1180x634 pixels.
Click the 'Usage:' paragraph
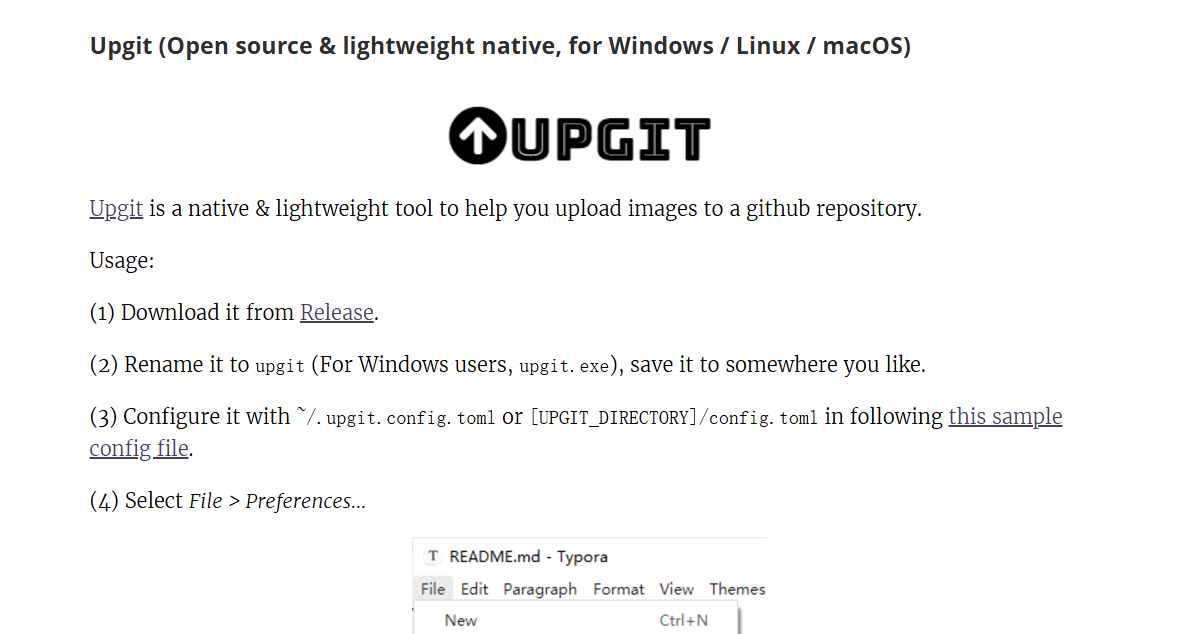(122, 261)
